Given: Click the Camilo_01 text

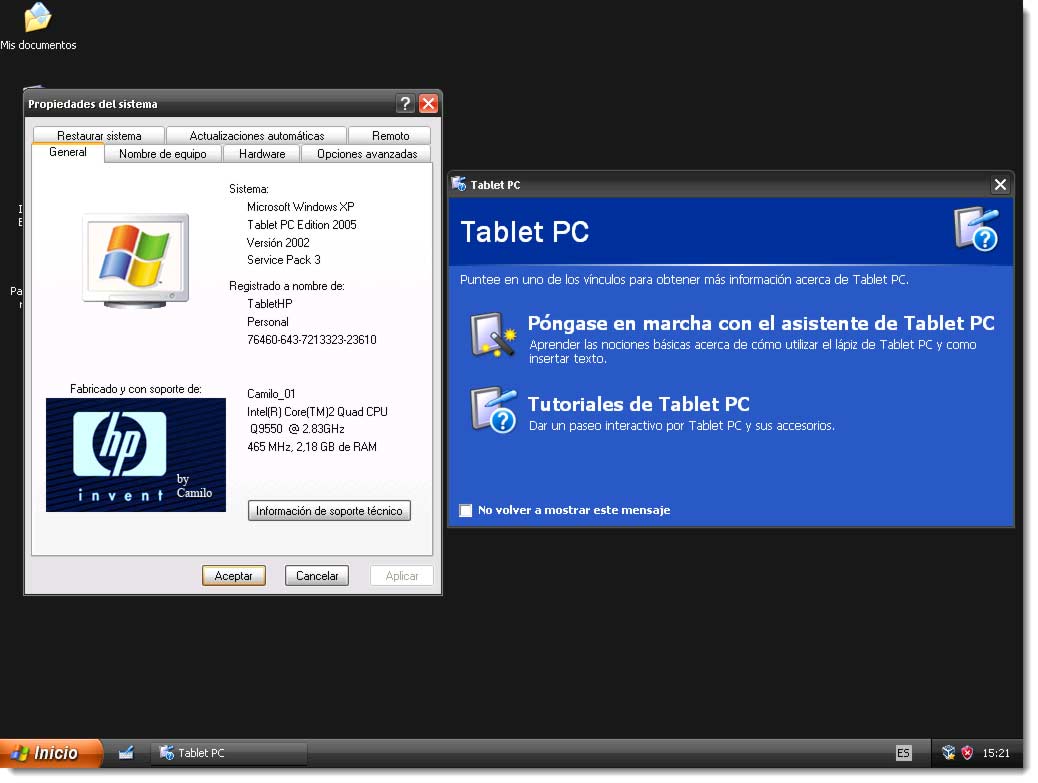Looking at the screenshot, I should (271, 394).
